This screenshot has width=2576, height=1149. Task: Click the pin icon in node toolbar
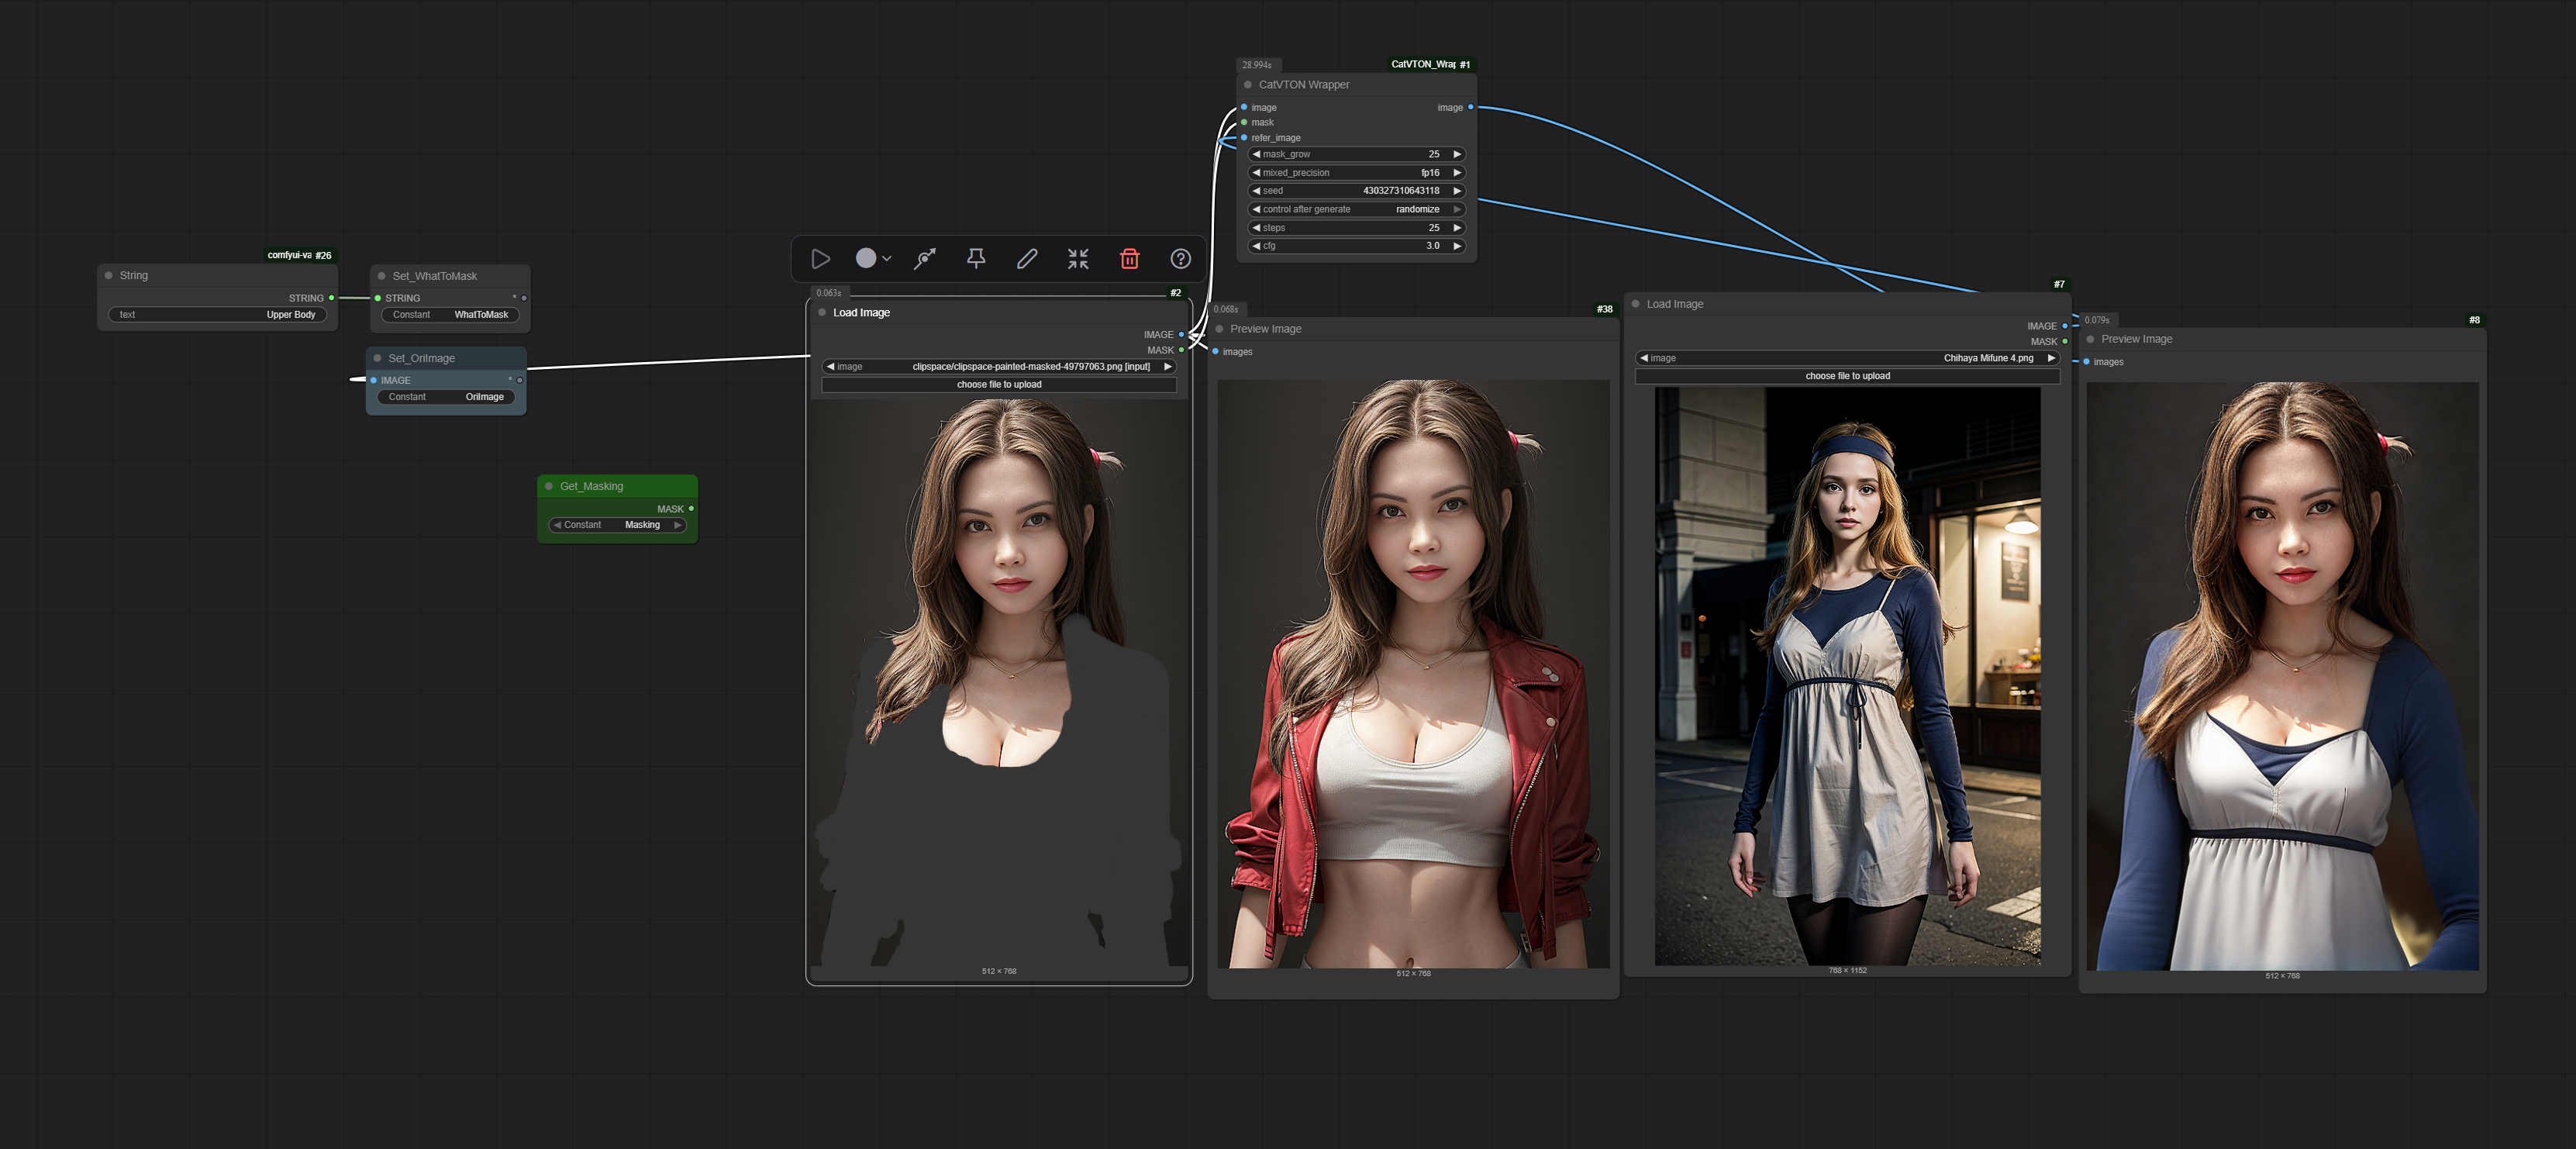(x=976, y=259)
